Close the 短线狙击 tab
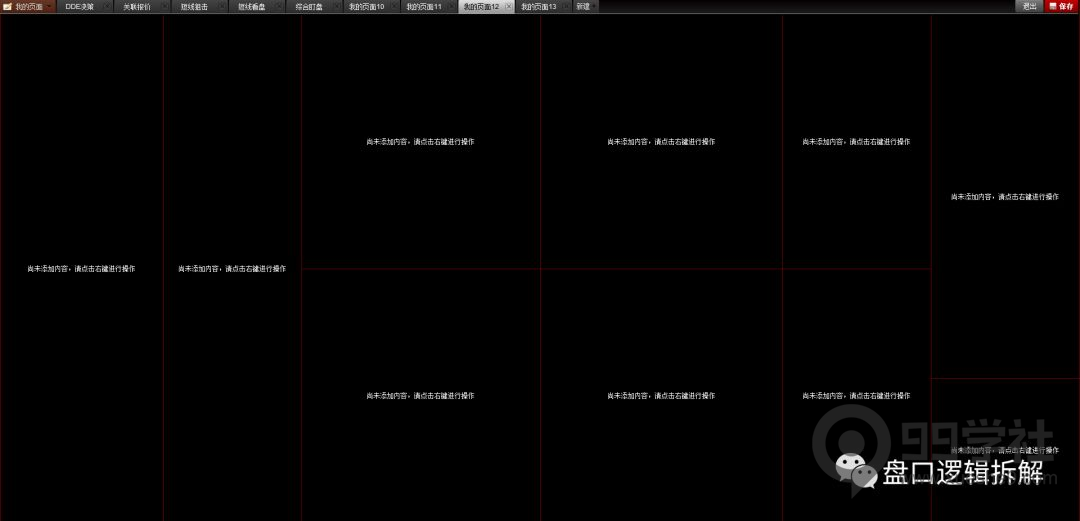This screenshot has height=521, width=1080. 222,6
